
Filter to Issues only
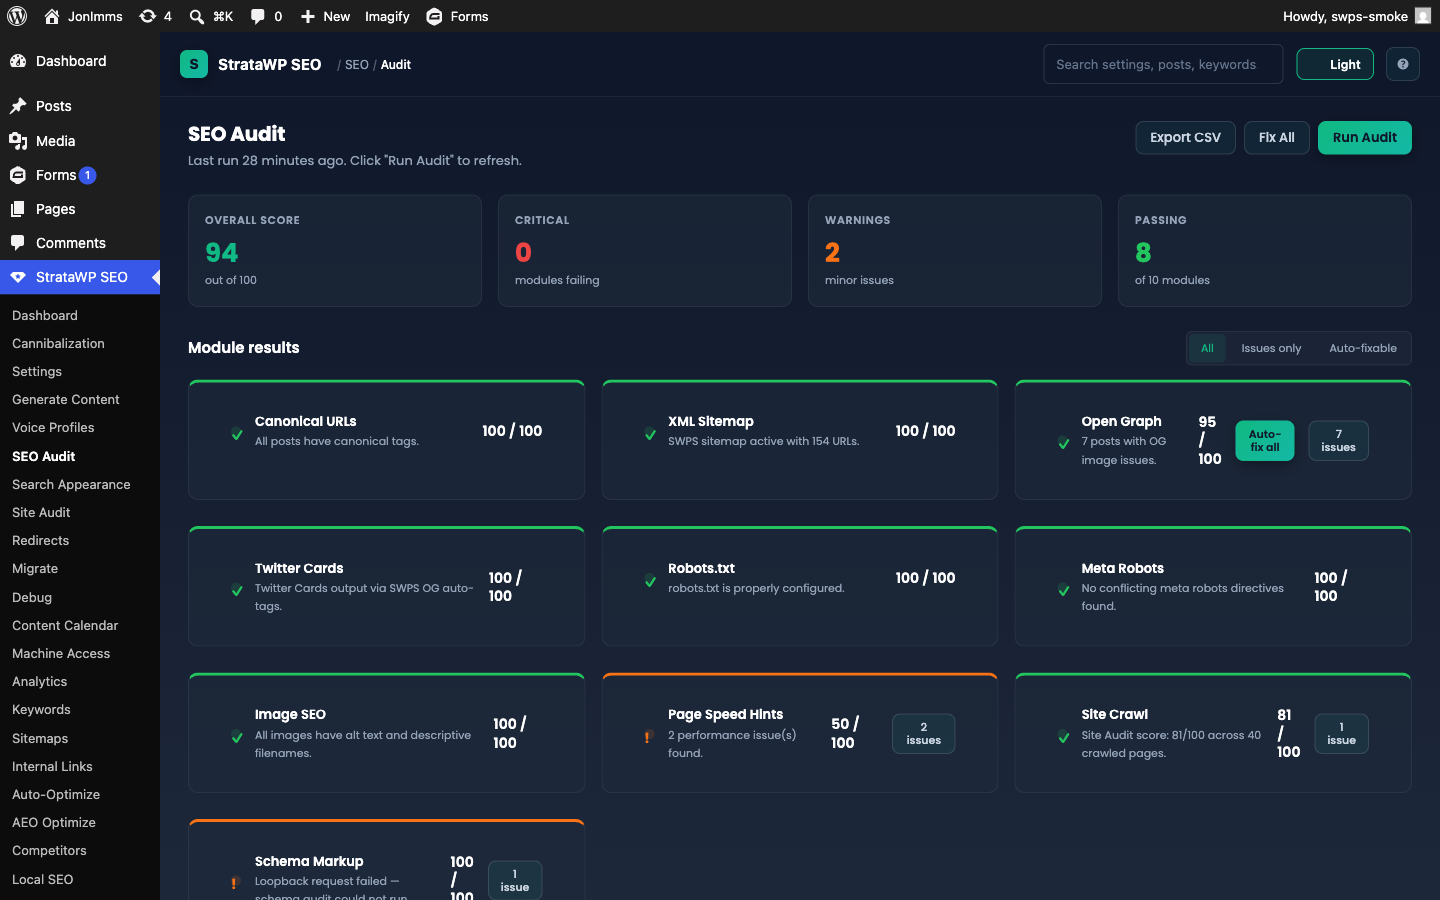(1271, 348)
